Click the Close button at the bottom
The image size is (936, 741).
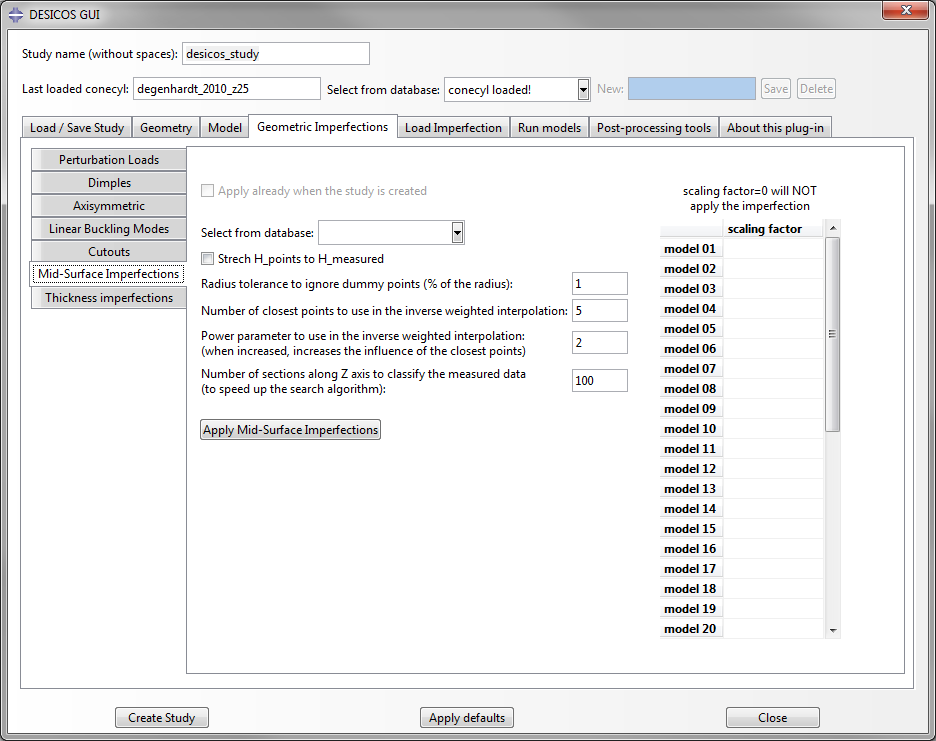point(772,718)
